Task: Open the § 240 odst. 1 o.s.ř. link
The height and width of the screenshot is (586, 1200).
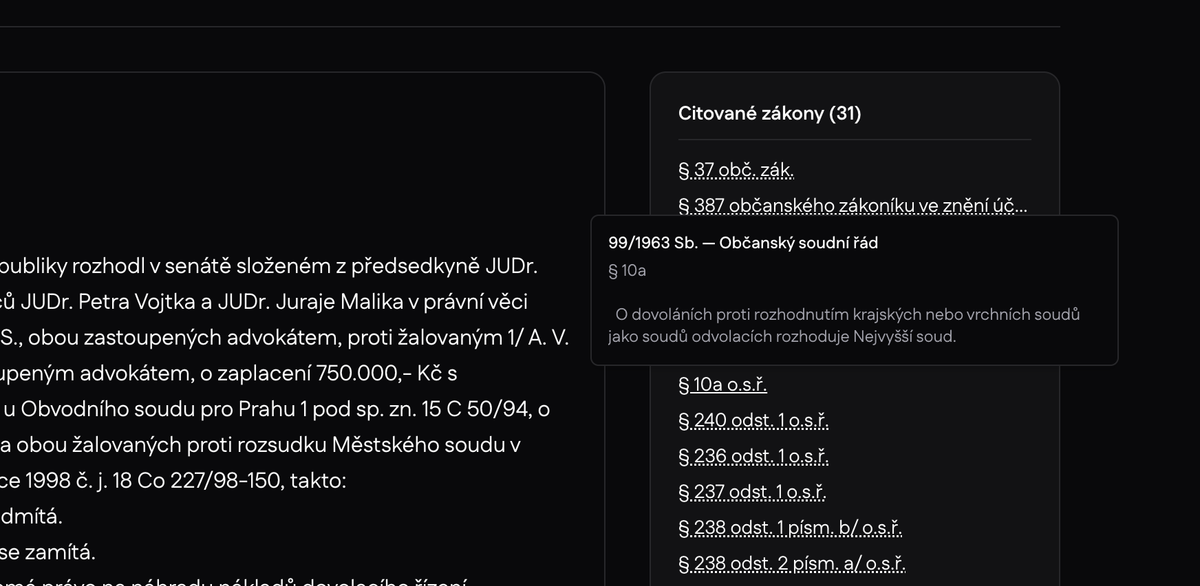Action: coord(753,420)
